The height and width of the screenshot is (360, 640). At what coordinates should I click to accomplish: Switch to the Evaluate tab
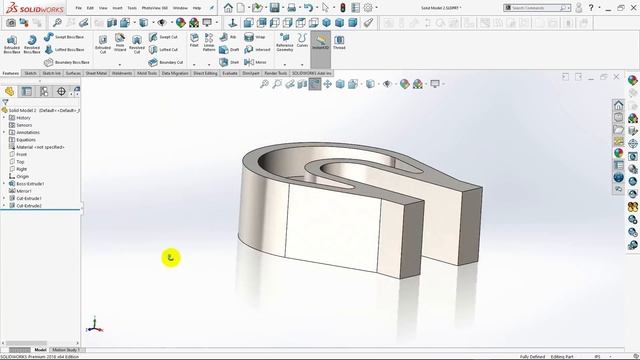coord(230,73)
